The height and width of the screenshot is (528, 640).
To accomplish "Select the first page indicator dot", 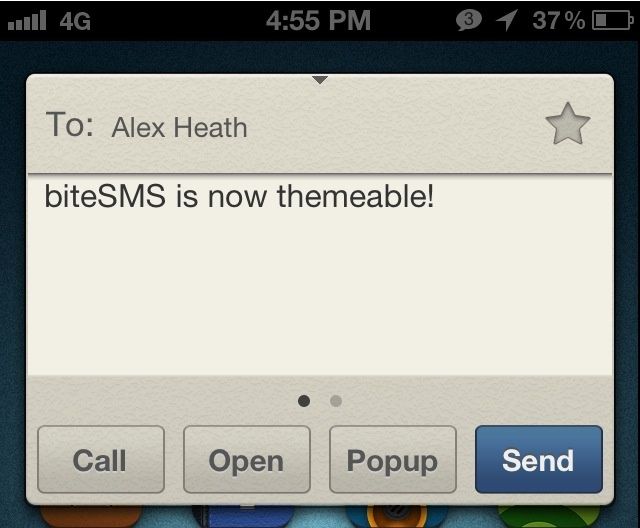I will pyautogui.click(x=304, y=401).
